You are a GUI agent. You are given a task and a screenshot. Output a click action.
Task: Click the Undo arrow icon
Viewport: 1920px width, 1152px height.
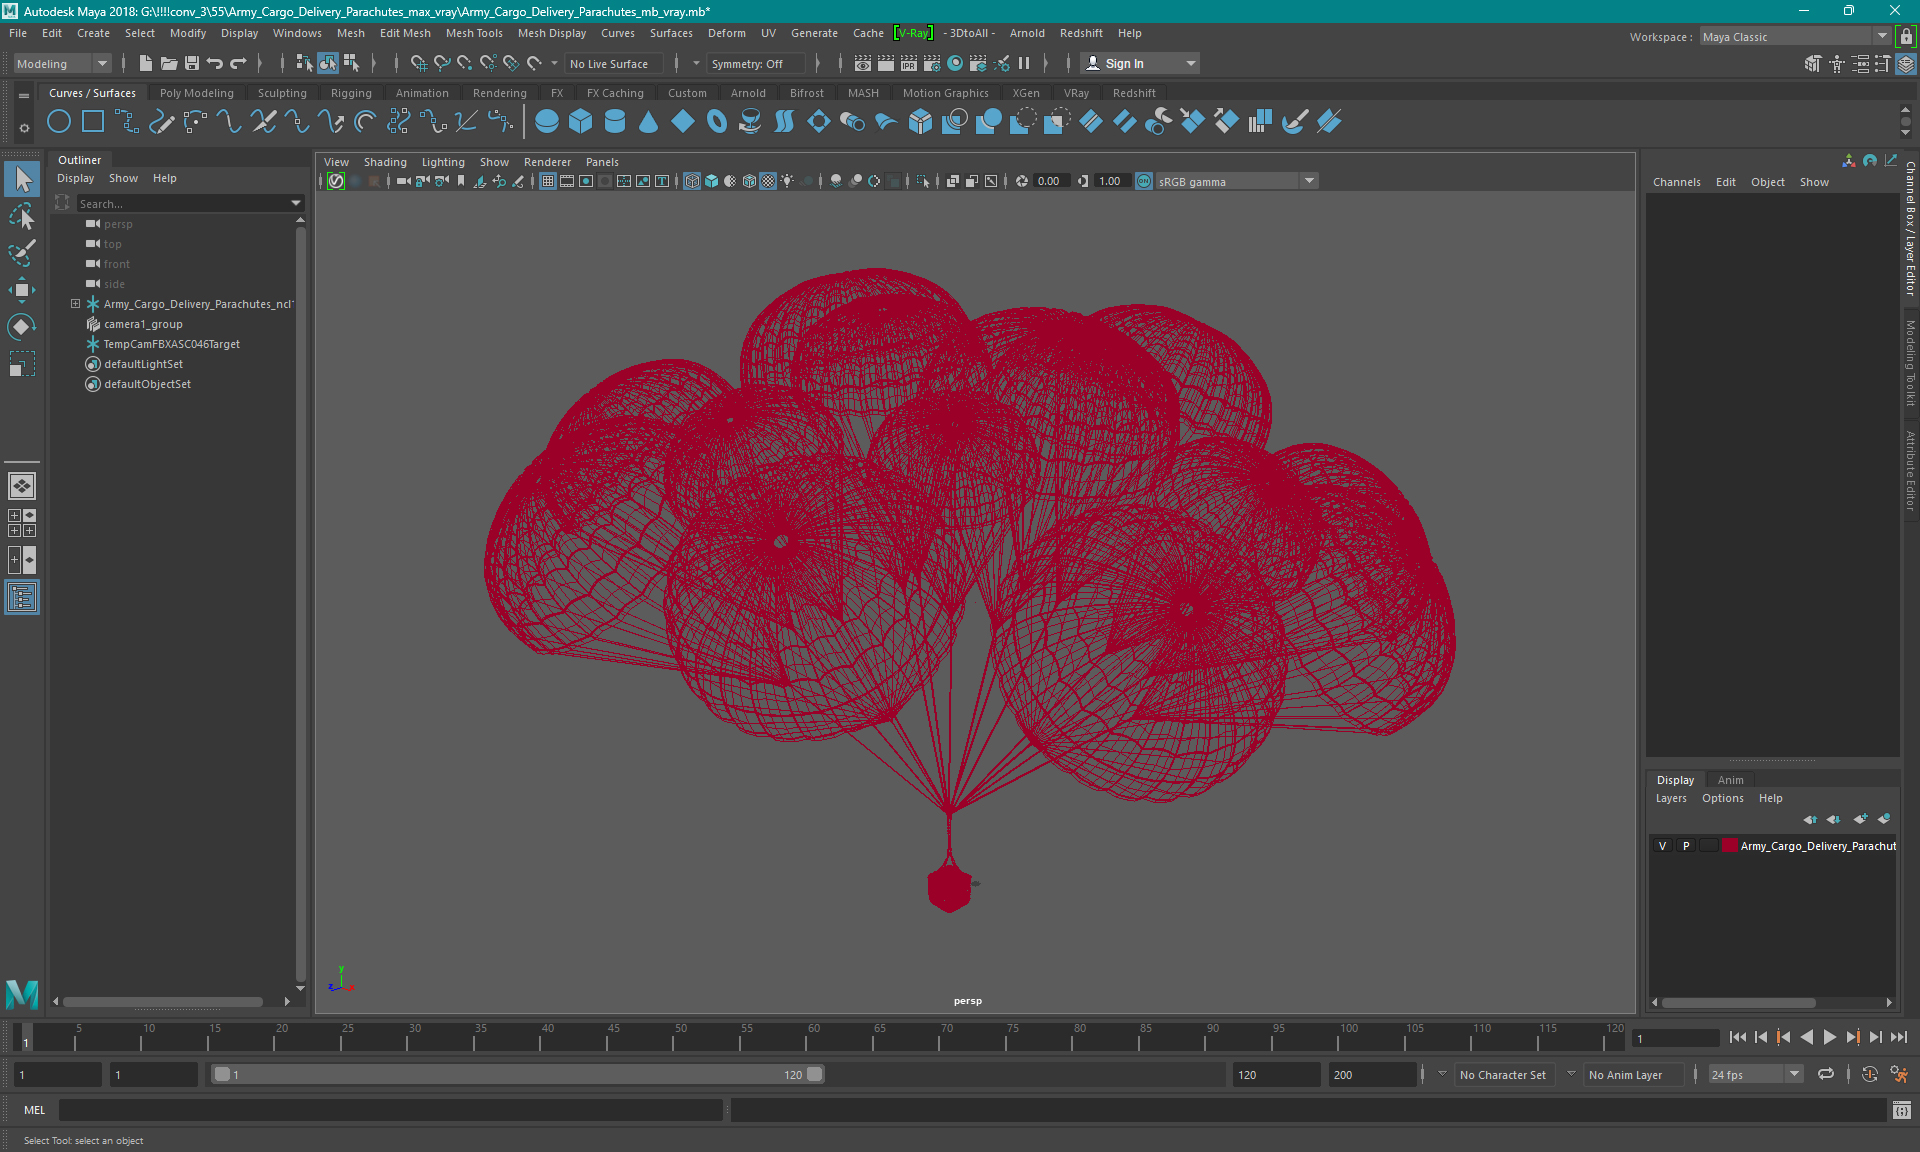point(215,63)
